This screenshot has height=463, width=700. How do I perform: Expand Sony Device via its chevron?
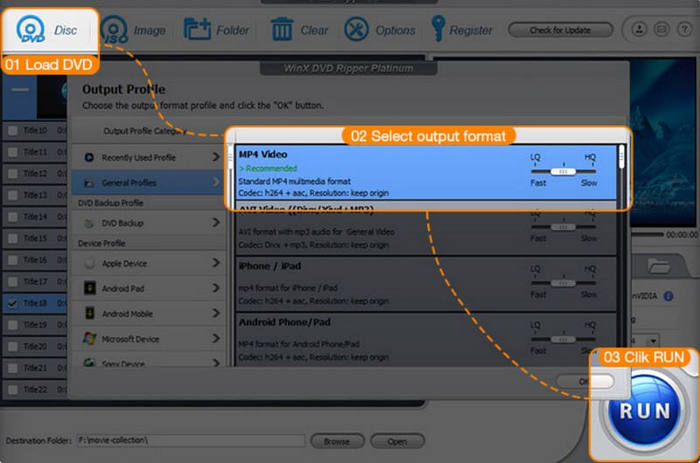click(x=216, y=362)
